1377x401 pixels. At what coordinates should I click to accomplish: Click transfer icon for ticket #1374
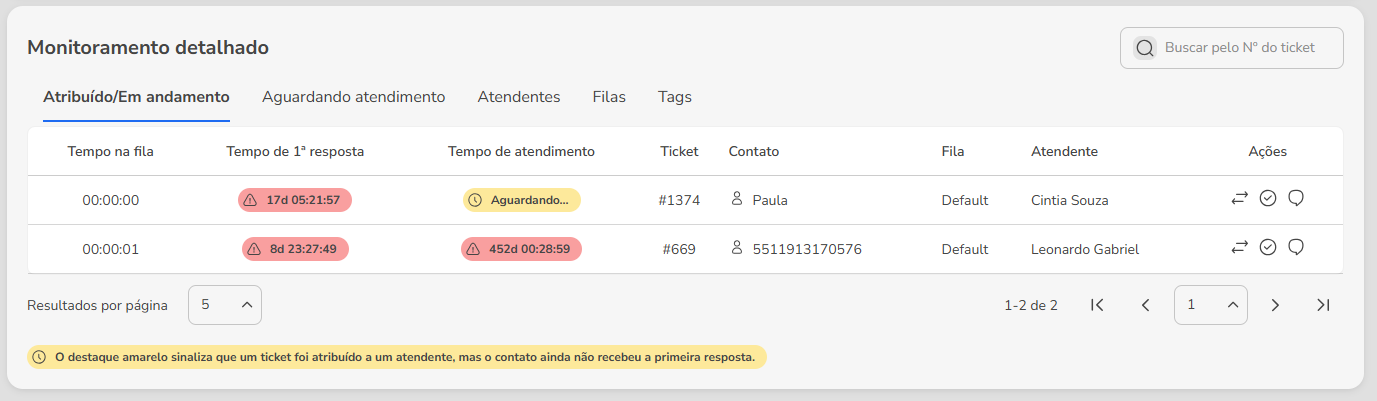coord(1240,198)
